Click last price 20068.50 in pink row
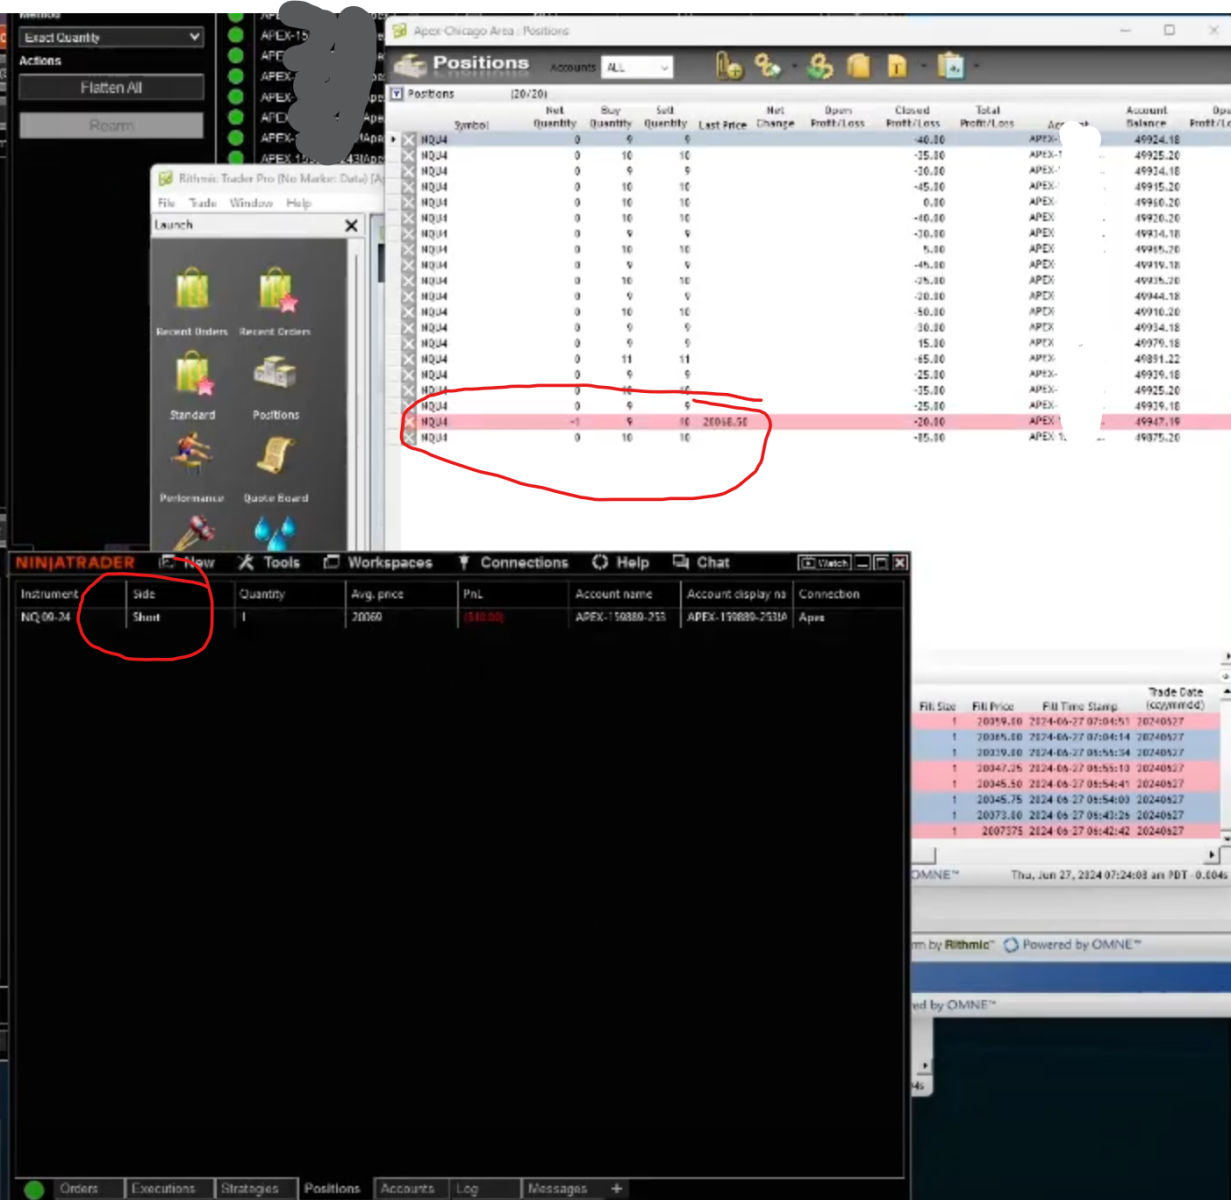The image size is (1231, 1200). click(x=724, y=422)
